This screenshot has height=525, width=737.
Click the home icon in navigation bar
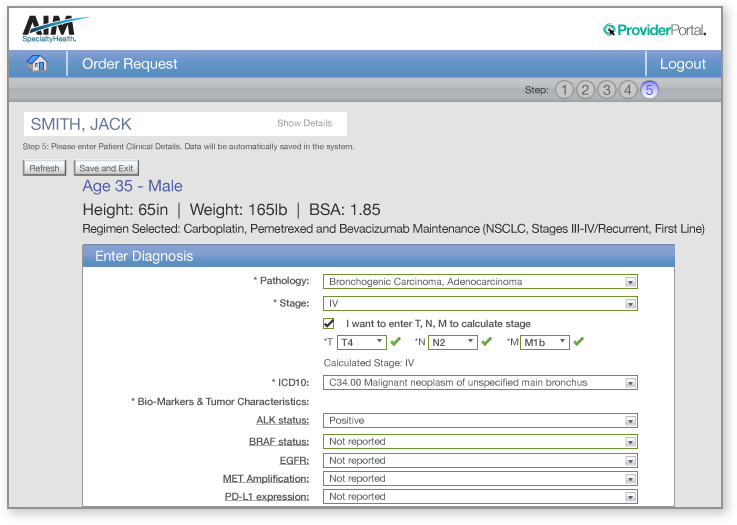click(x=37, y=63)
